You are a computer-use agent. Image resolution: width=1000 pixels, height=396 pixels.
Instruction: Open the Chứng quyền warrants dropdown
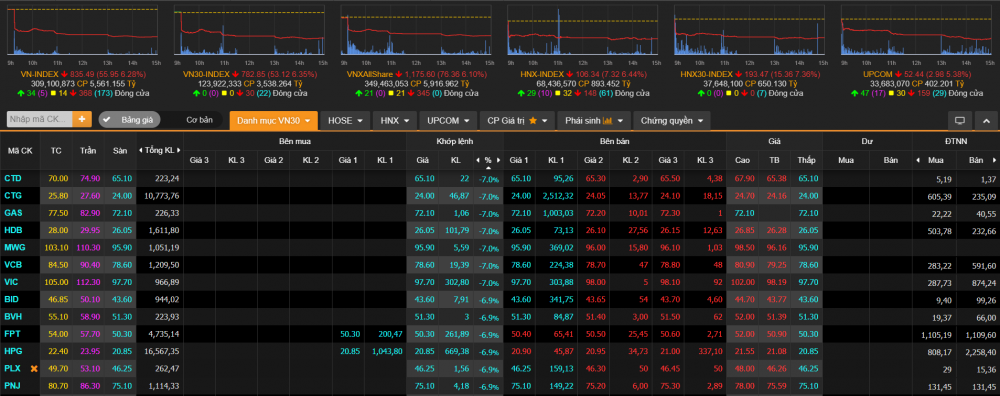click(x=672, y=120)
